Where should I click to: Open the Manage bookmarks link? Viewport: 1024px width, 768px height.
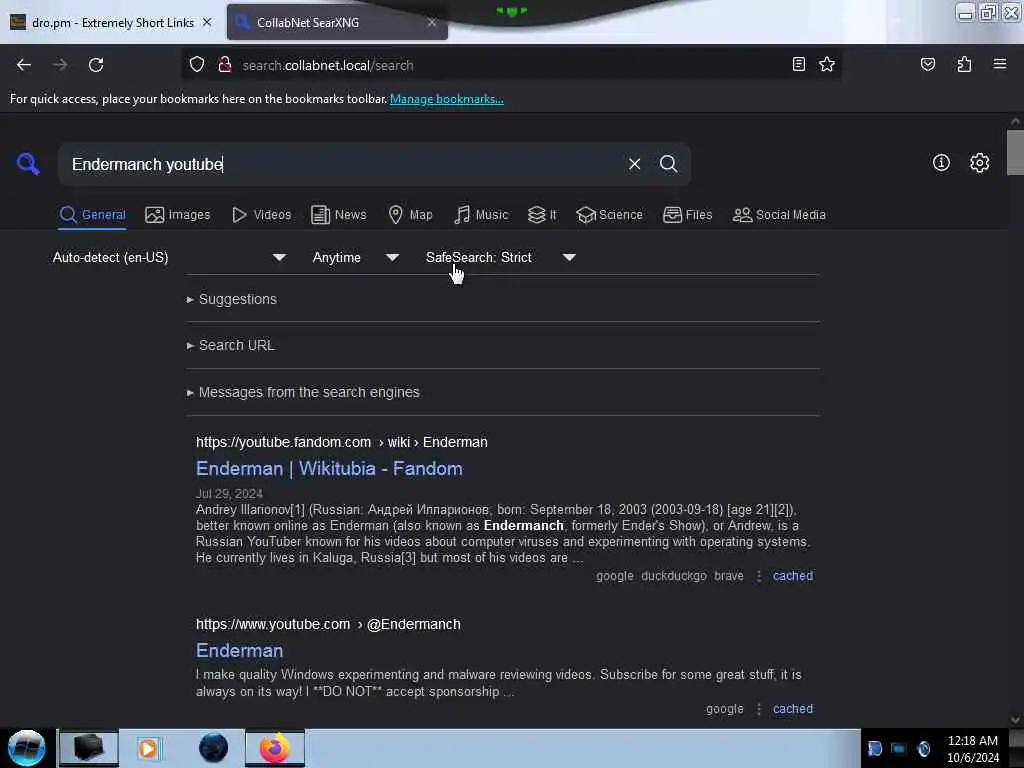[447, 99]
